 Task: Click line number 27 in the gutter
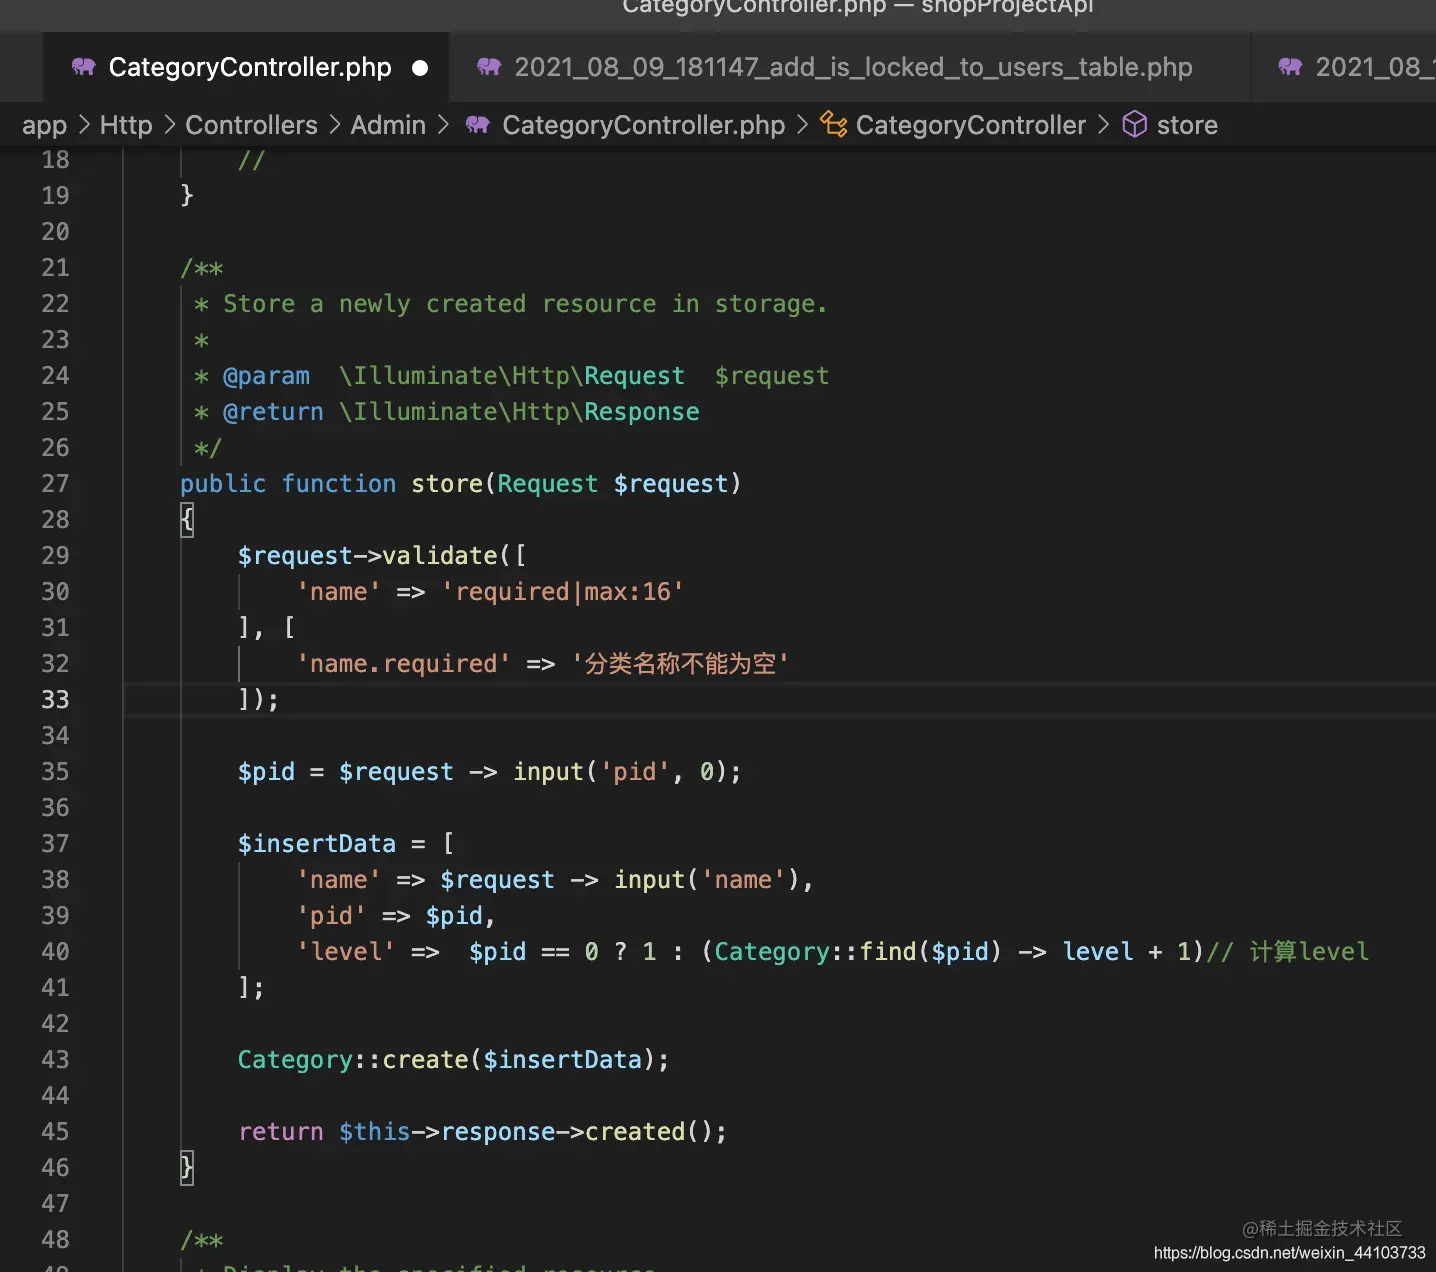(56, 484)
